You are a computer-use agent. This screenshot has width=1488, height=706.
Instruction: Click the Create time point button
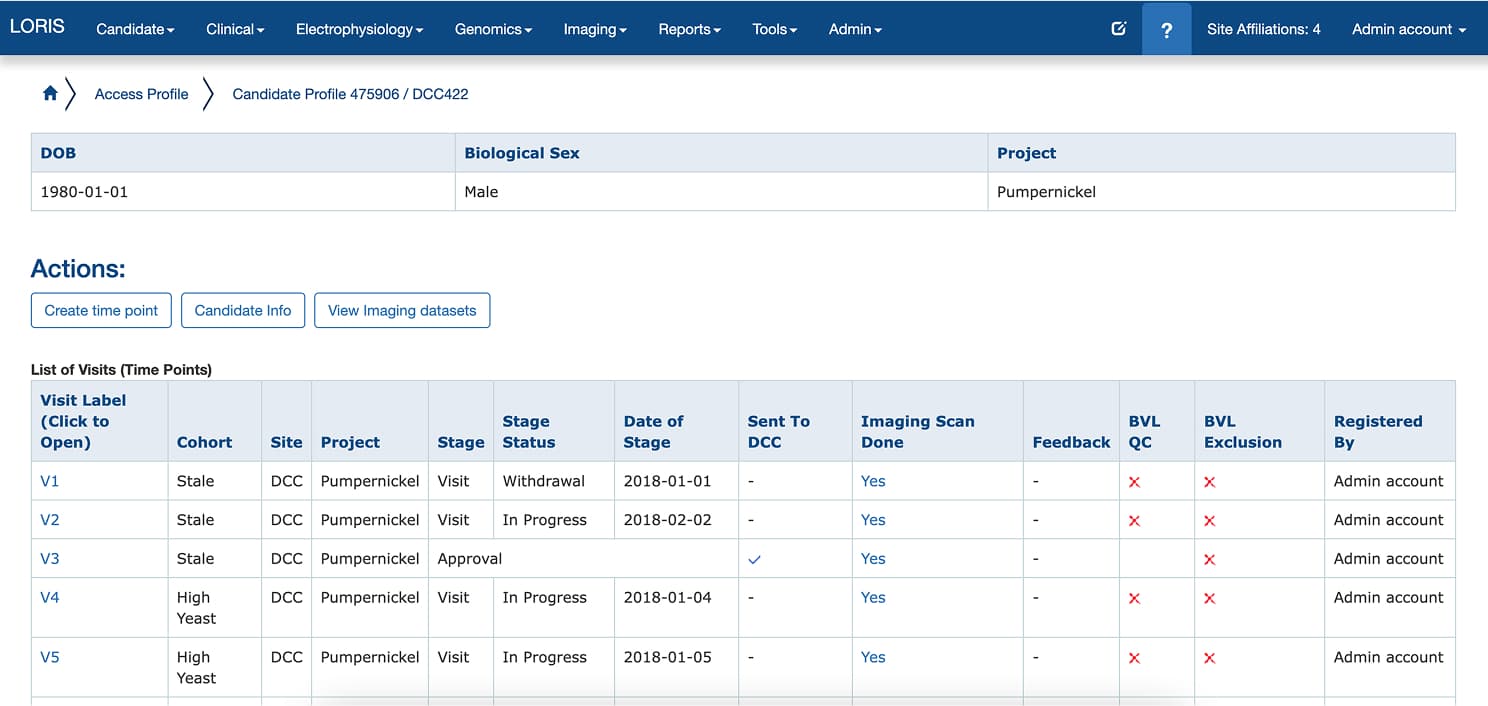101,310
